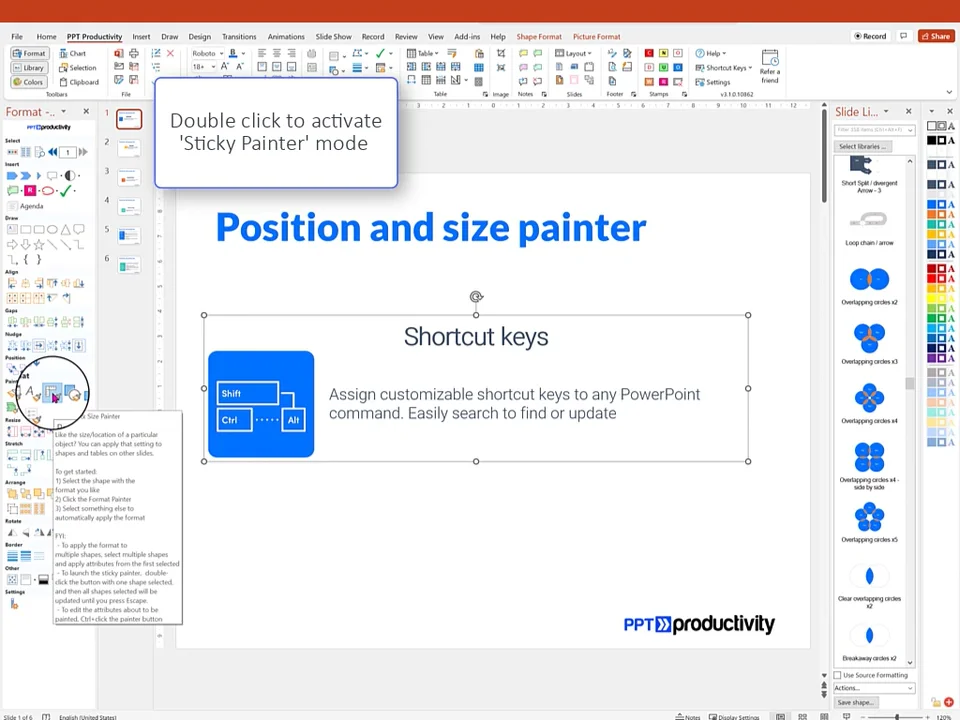
Task: Click the red plus add icon in library pane
Action: [949, 702]
